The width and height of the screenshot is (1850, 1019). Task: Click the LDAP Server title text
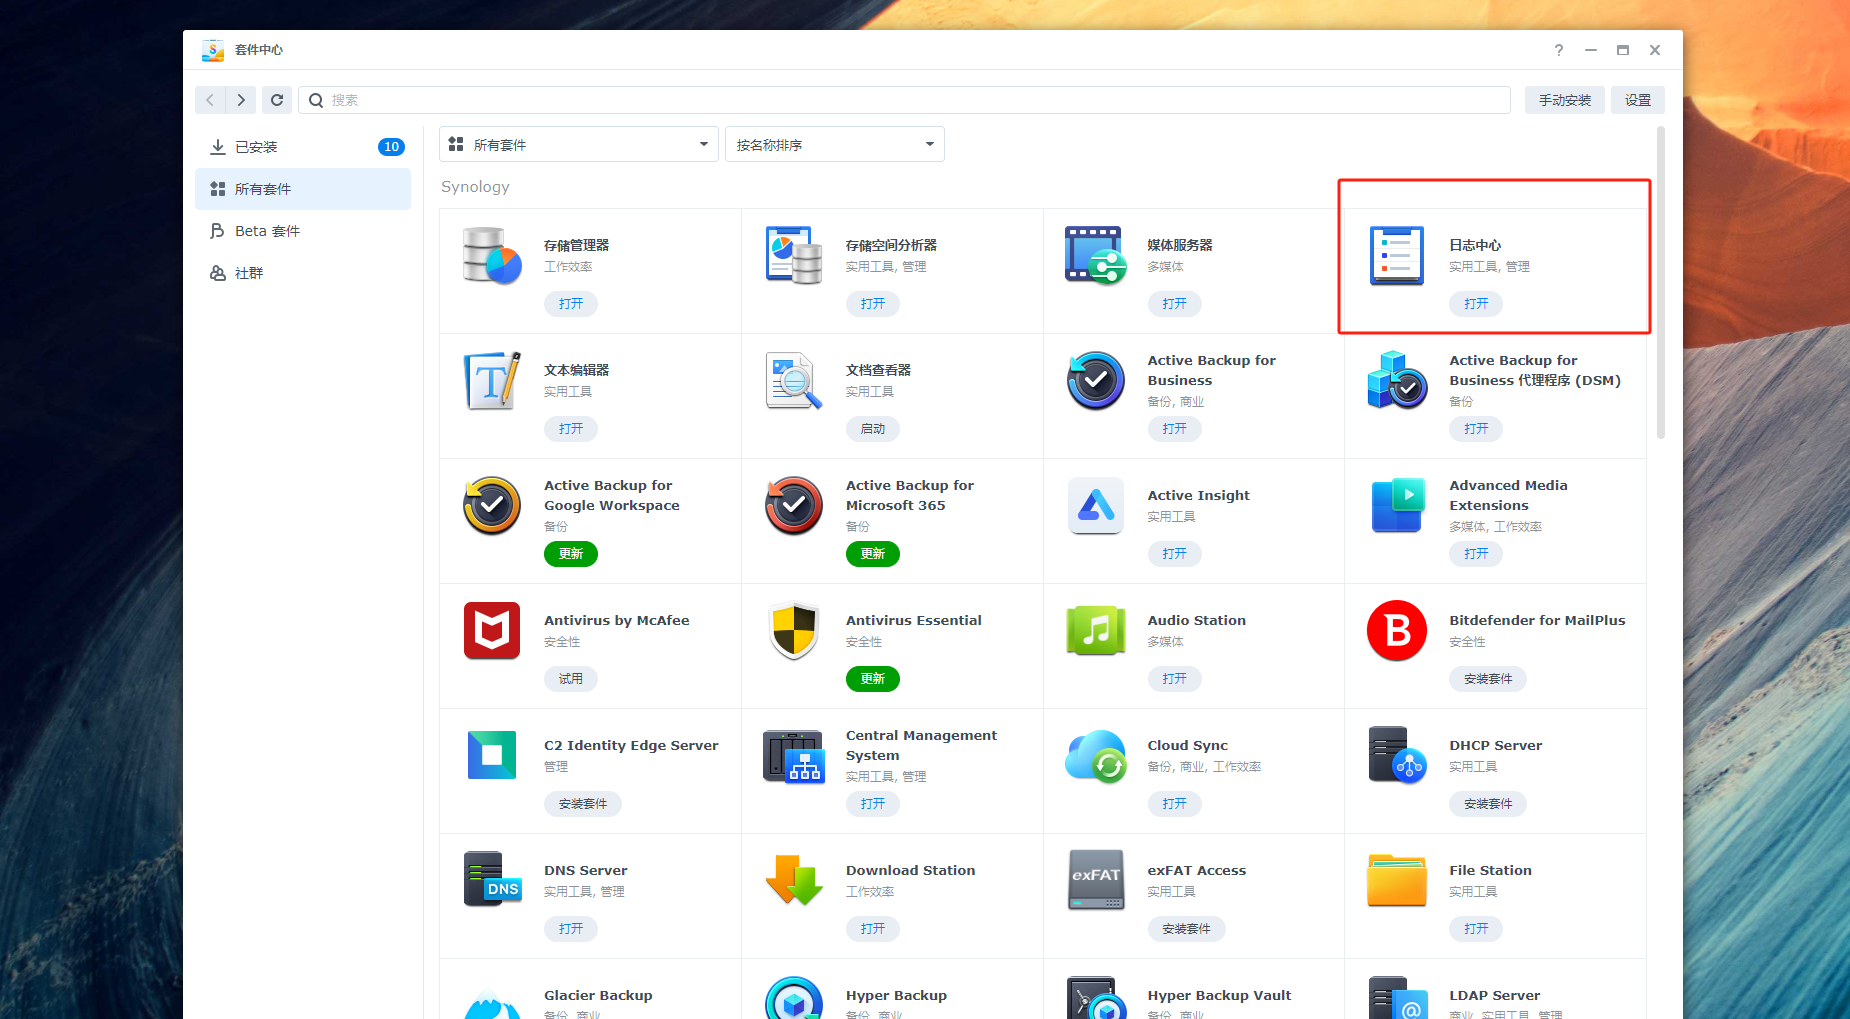pyautogui.click(x=1495, y=996)
